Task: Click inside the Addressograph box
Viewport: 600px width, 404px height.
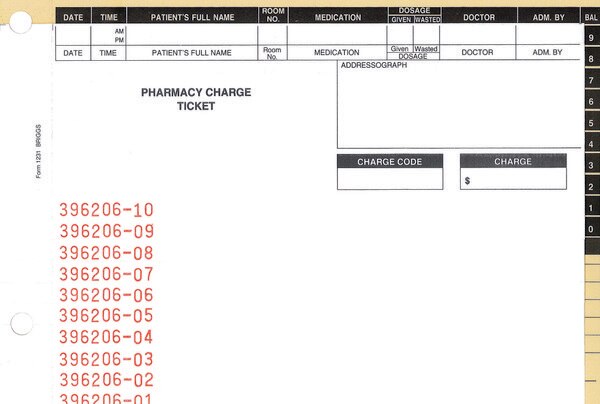Action: (x=459, y=104)
